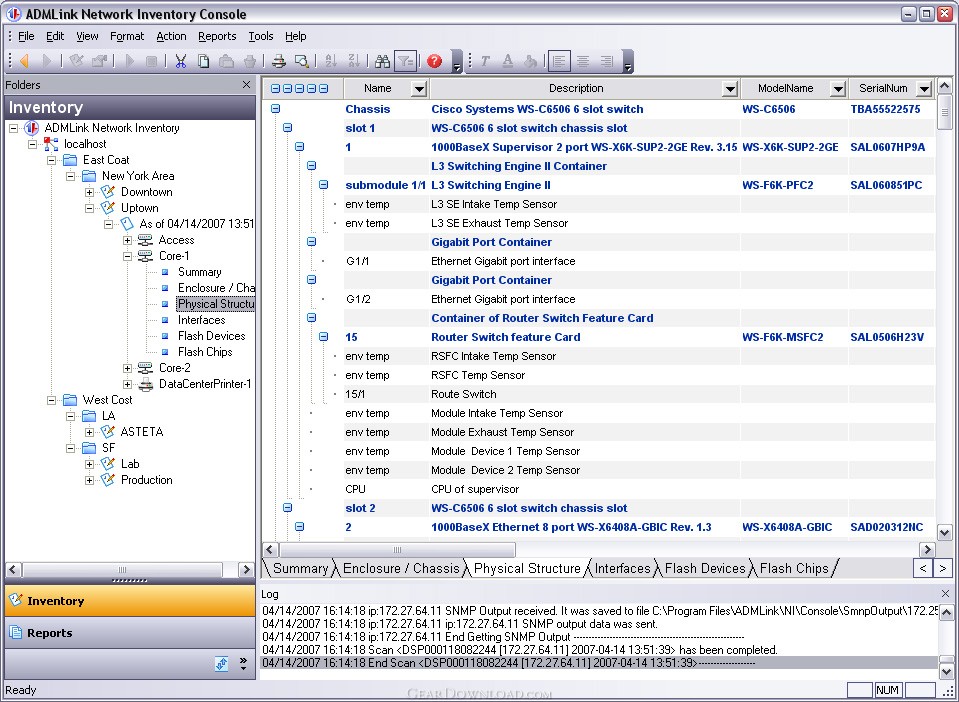Click the paint bucket fill icon
This screenshot has height=702, width=959.
pyautogui.click(x=530, y=61)
